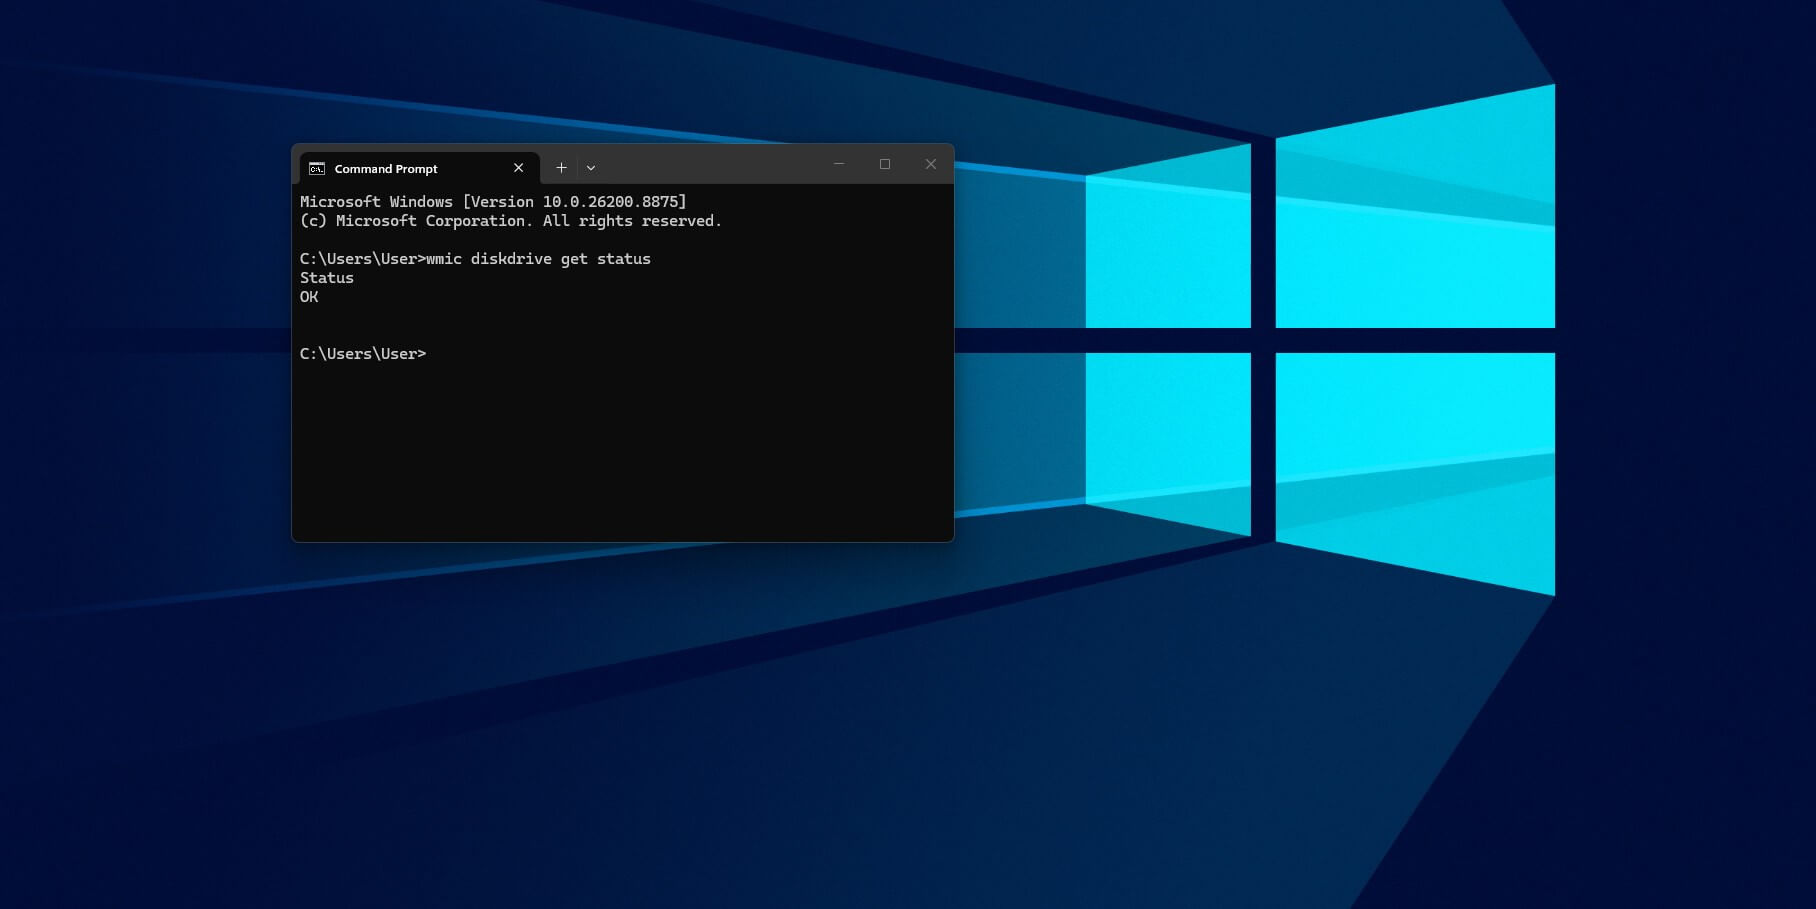Expand the new tab profile dropdown

tap(591, 168)
